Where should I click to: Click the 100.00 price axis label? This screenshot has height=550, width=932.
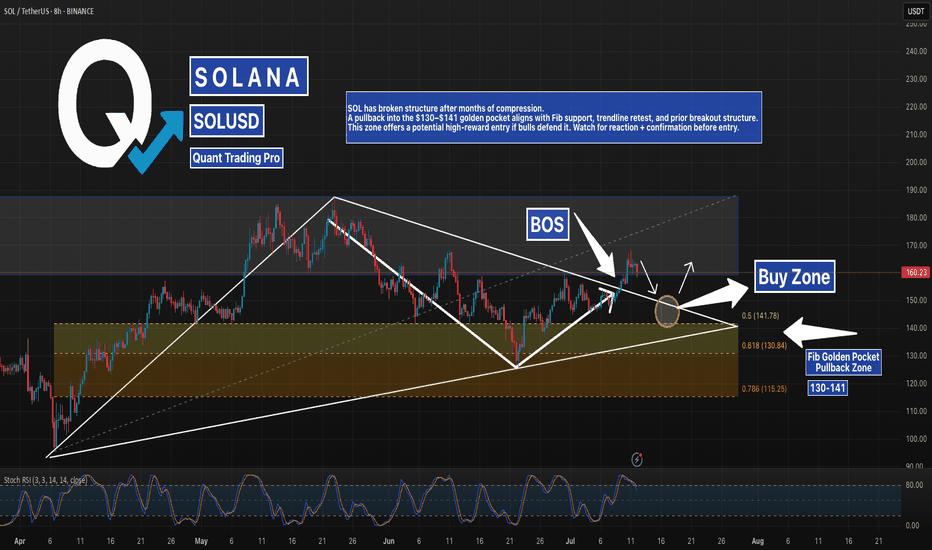tap(916, 439)
